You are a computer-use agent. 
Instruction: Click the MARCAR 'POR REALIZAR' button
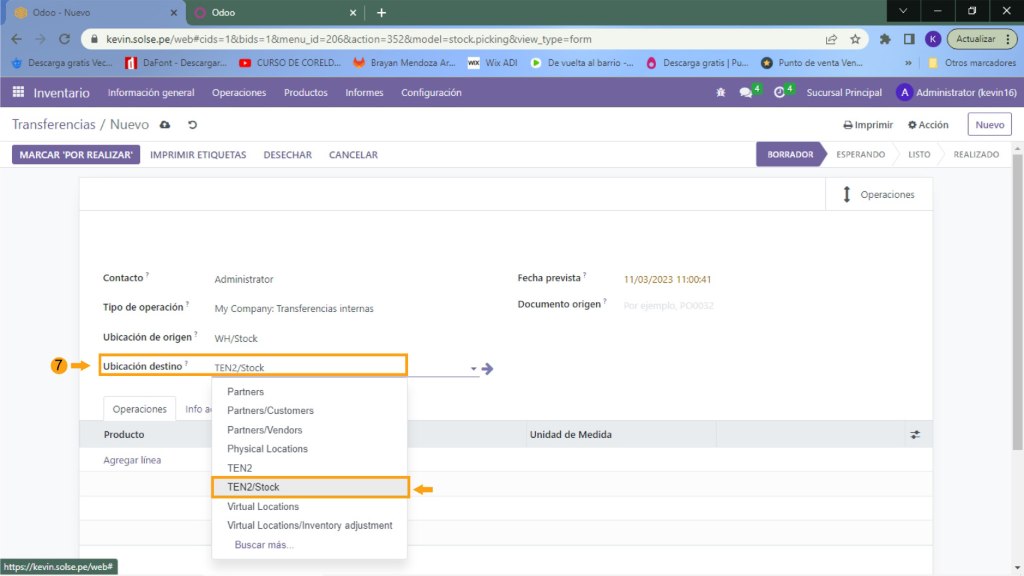pos(76,155)
